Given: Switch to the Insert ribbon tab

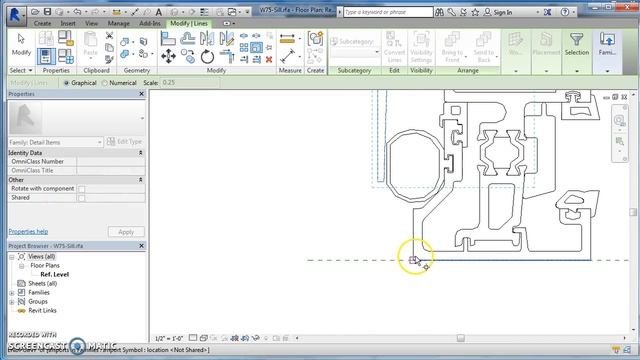Looking at the screenshot, I should click(x=68, y=23).
